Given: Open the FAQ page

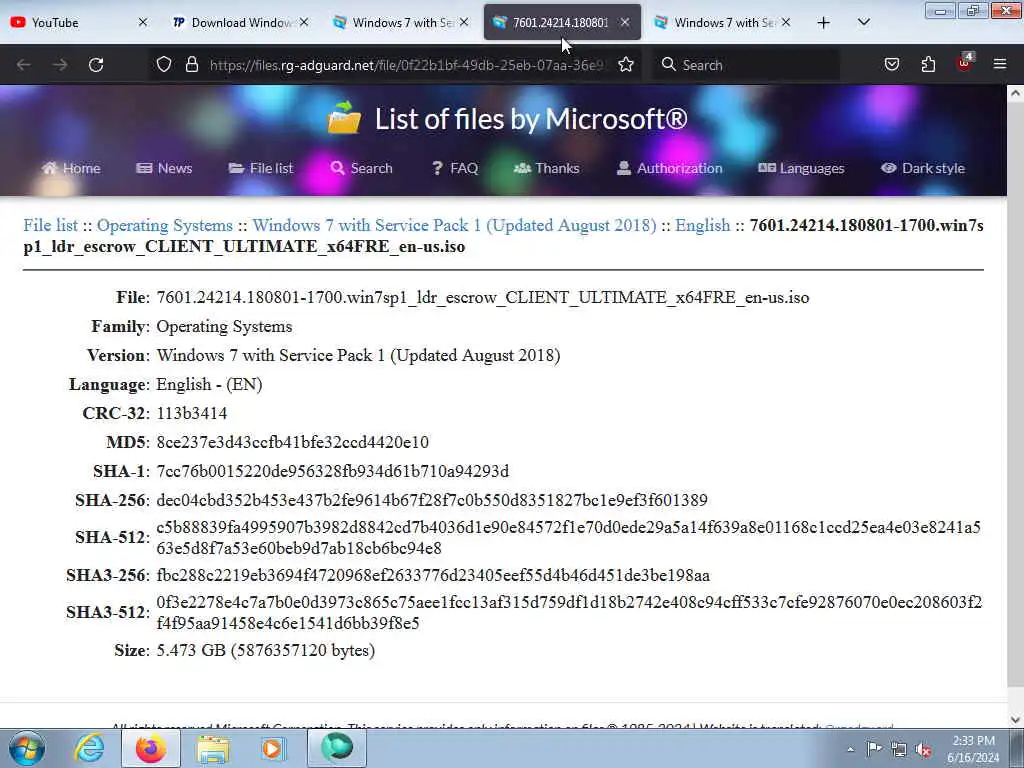Looking at the screenshot, I should tap(455, 168).
